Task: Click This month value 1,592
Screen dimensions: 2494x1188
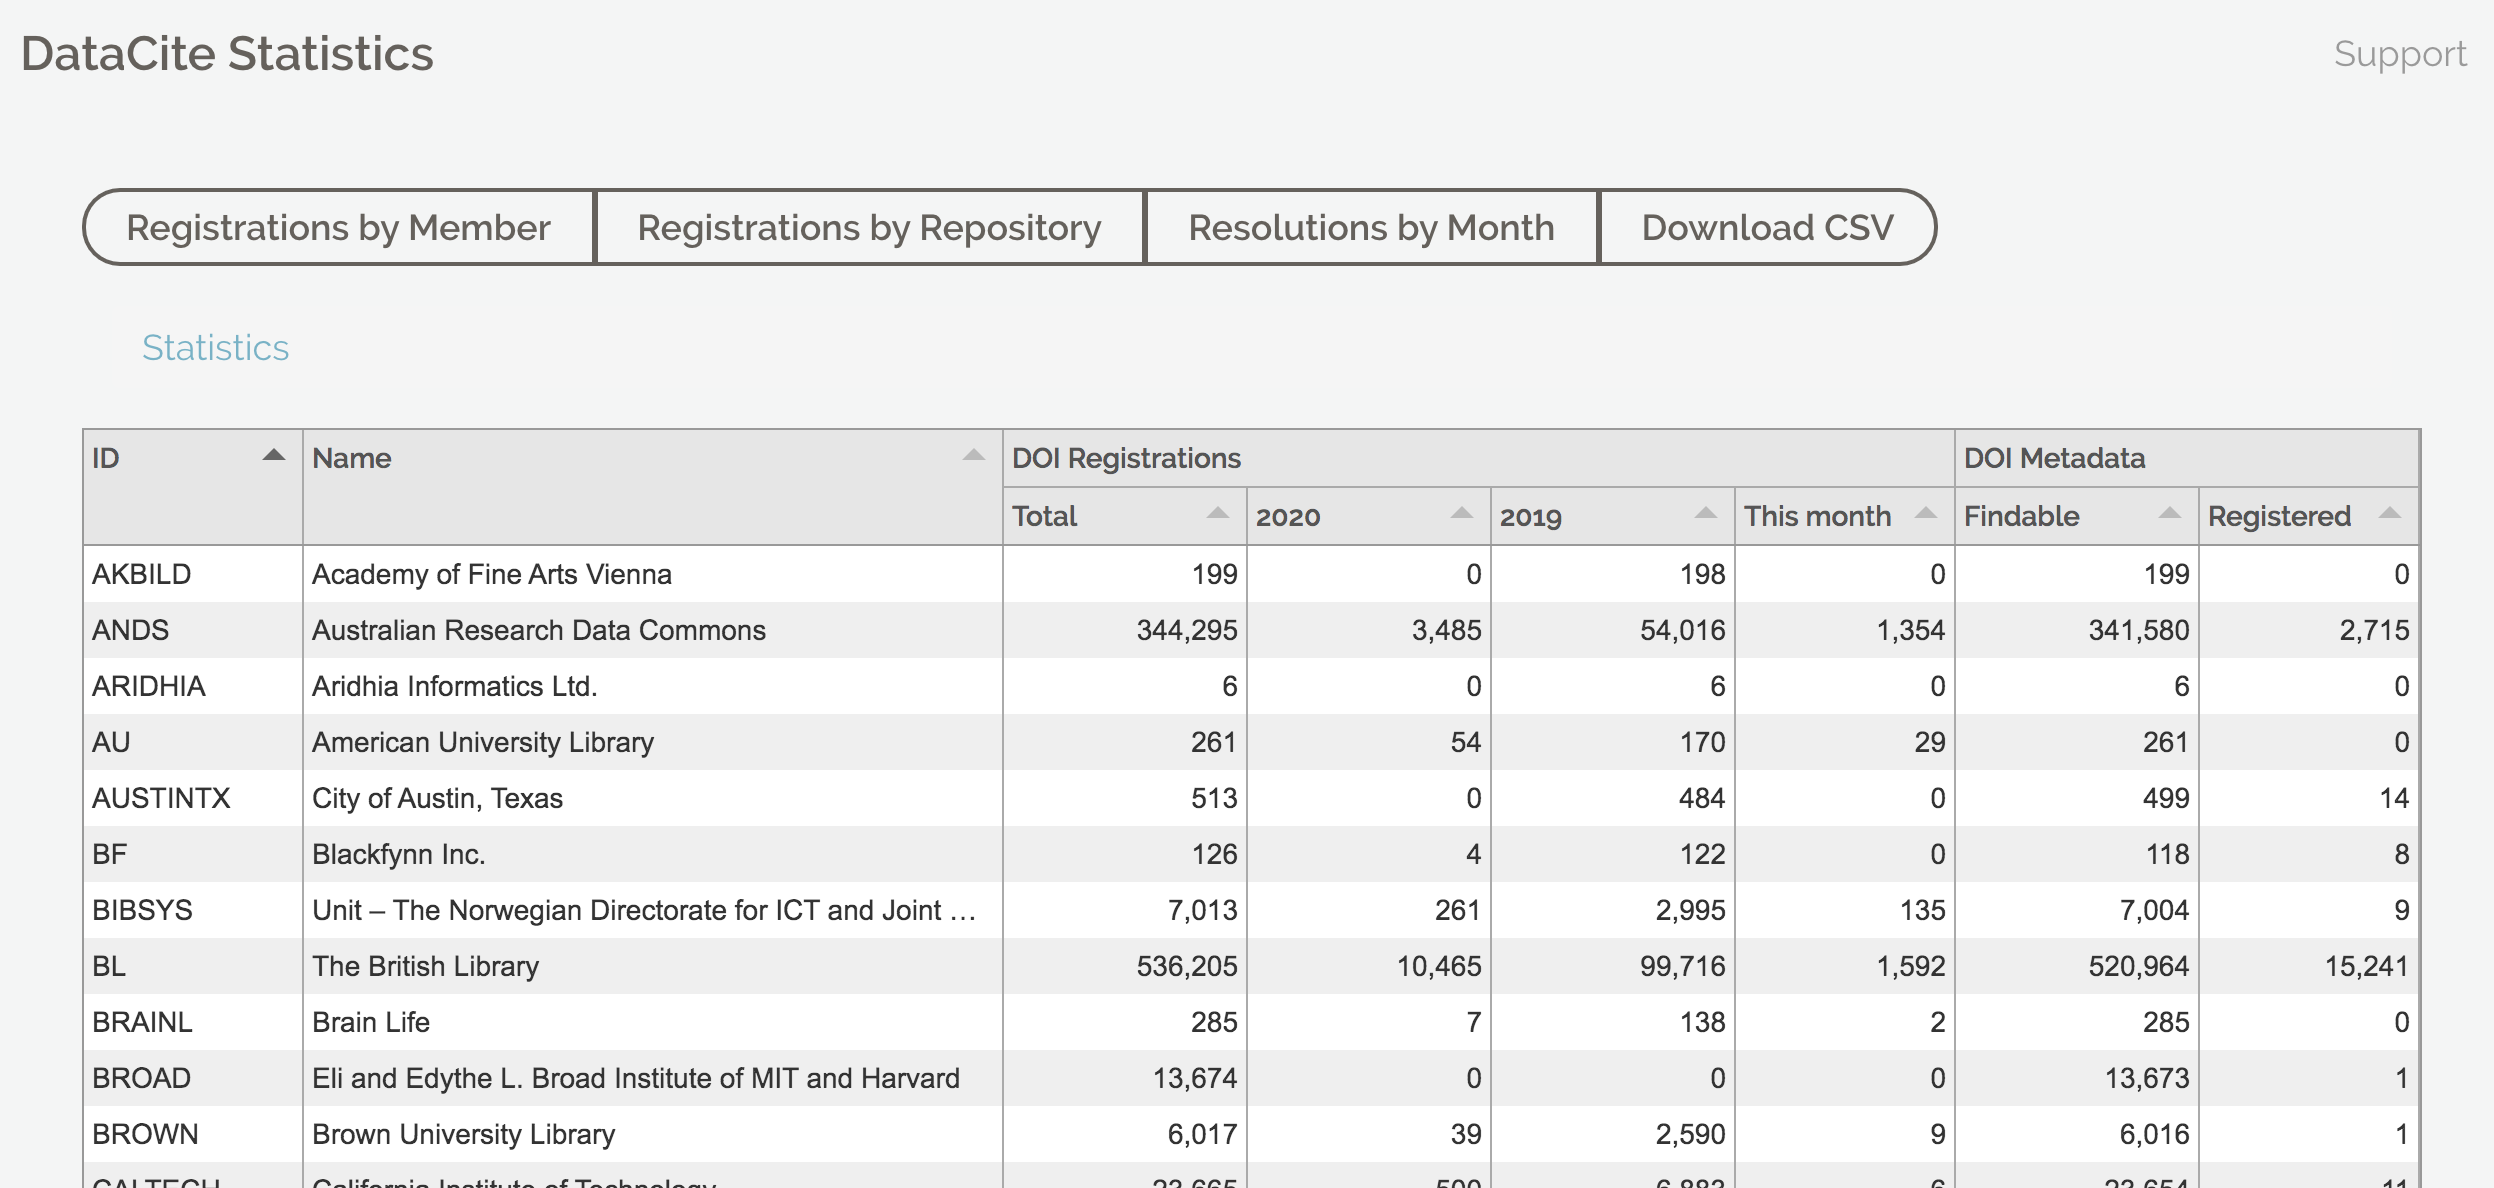Action: (1911, 966)
